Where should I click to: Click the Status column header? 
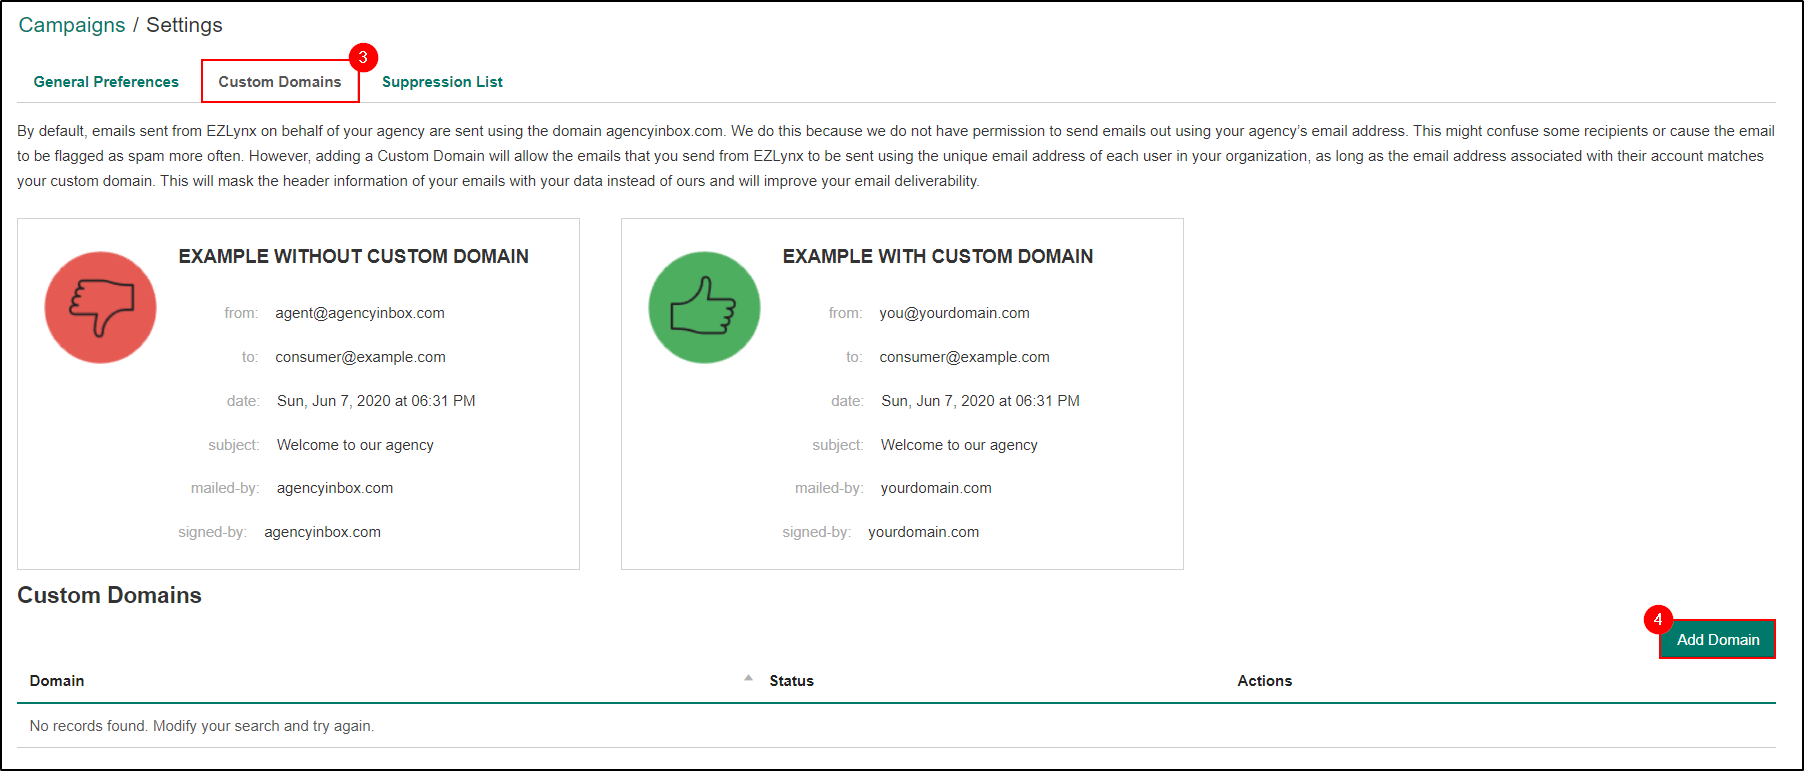coord(791,681)
